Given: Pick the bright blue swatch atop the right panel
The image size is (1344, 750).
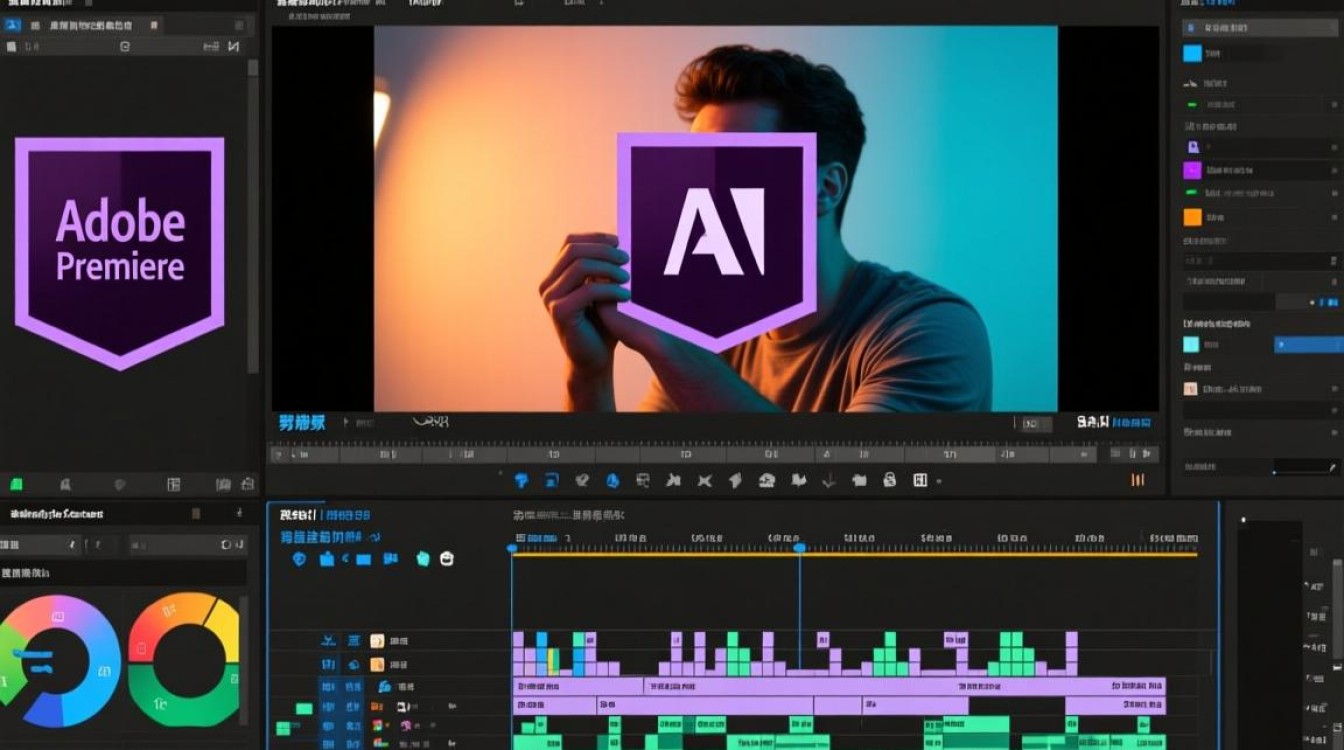Looking at the screenshot, I should point(1192,54).
